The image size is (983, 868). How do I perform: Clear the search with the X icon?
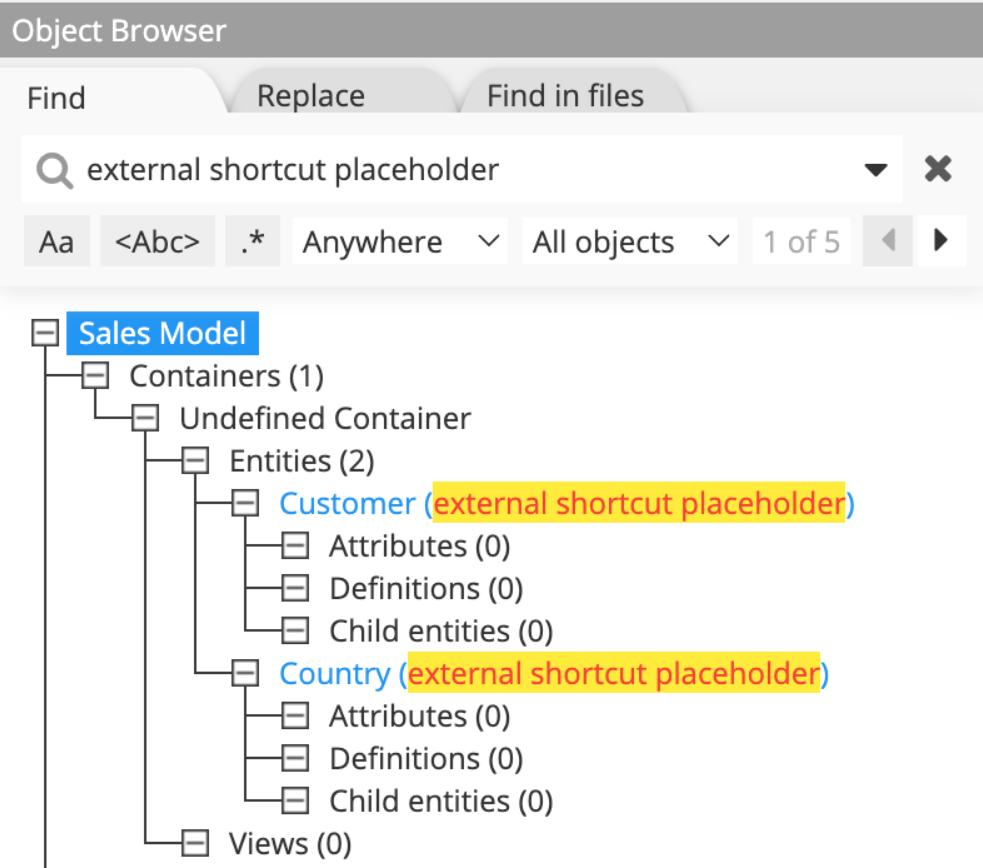[937, 169]
